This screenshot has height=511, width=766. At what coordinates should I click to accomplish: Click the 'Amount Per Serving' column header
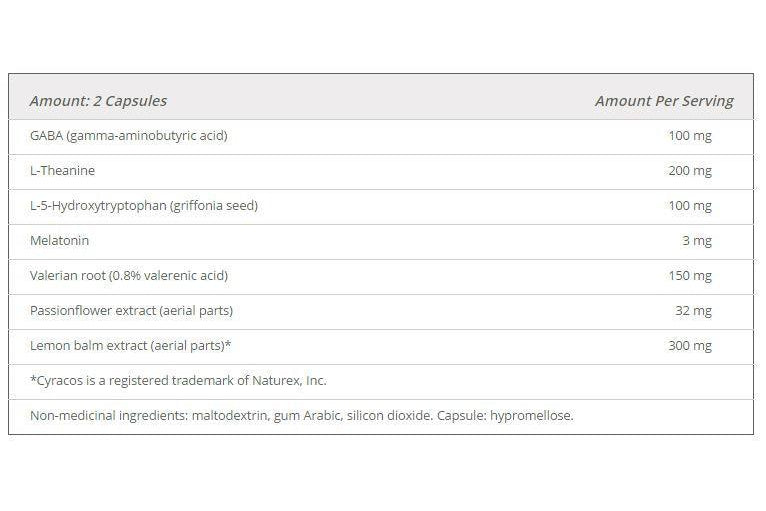663,101
